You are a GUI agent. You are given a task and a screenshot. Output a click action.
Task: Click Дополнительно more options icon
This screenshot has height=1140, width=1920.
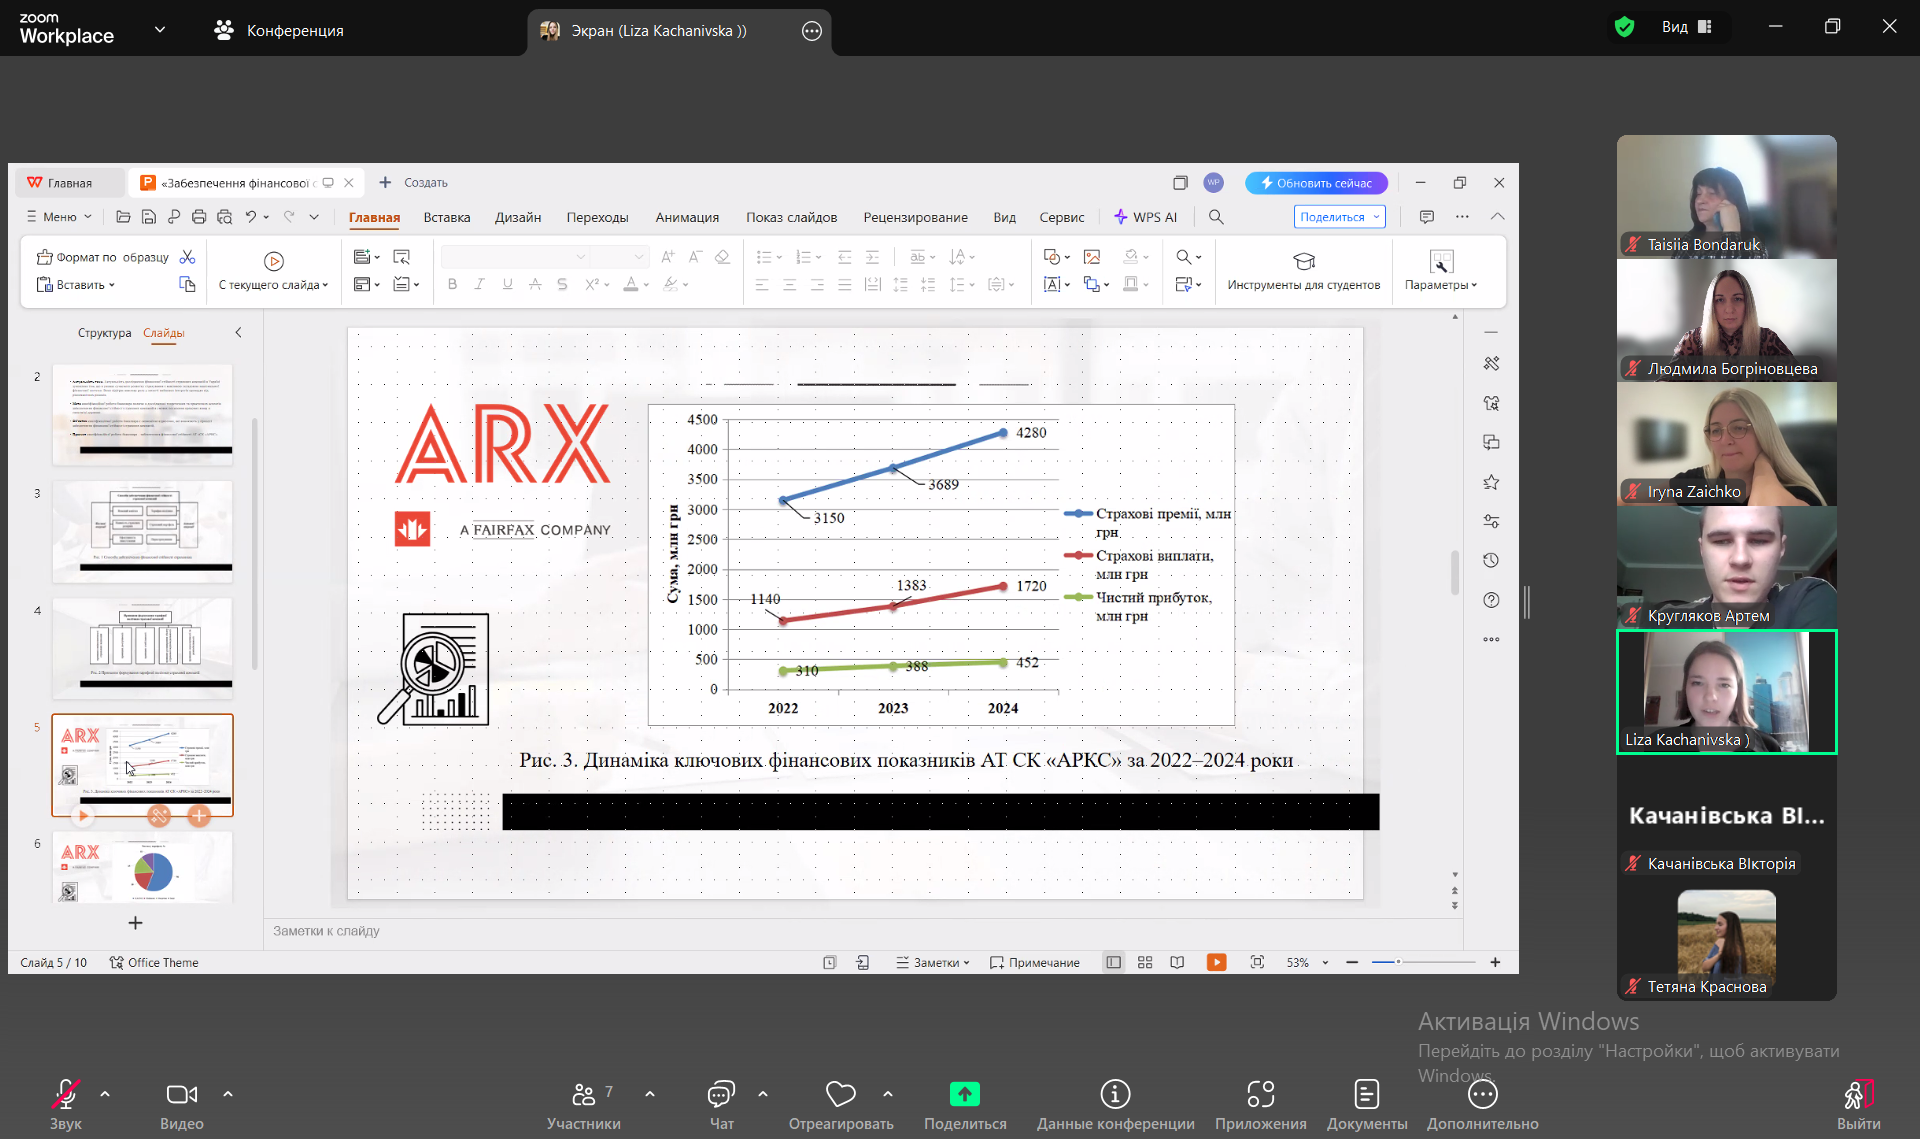(1482, 1095)
